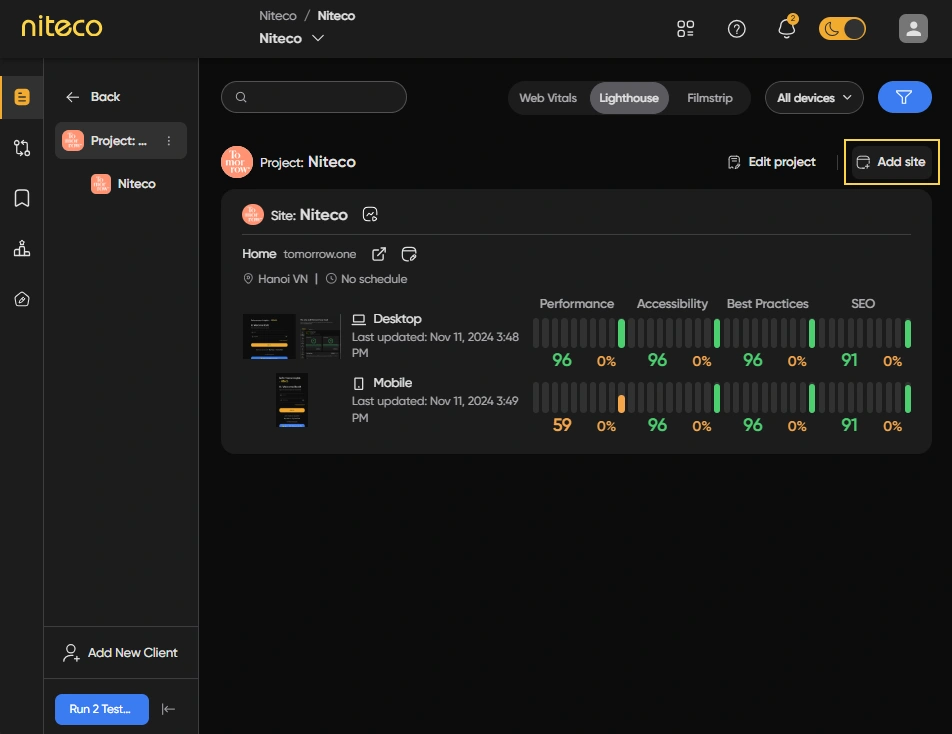Open the Mobile screenshot thumbnail

(x=292, y=400)
